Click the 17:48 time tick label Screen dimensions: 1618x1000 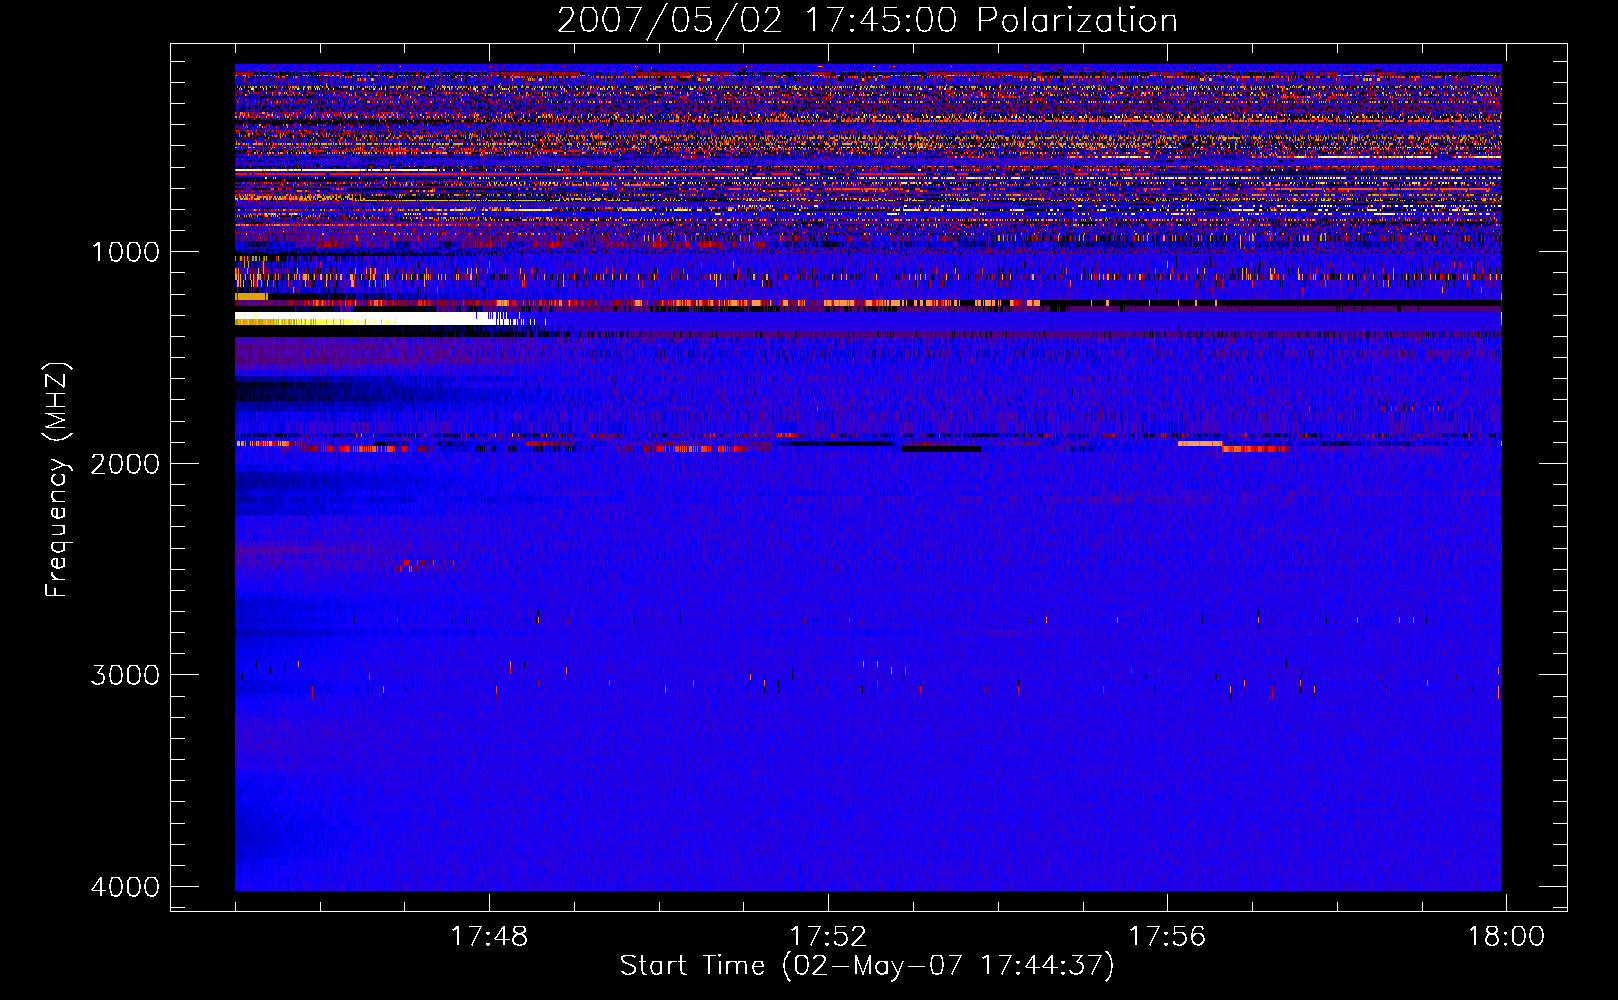pyautogui.click(x=489, y=937)
